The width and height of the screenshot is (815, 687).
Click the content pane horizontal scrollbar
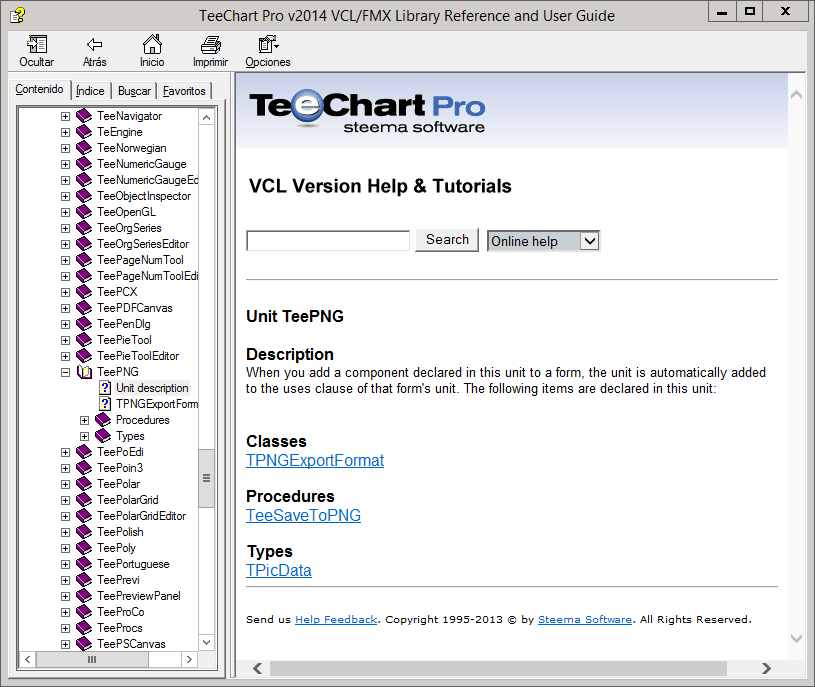(498, 668)
